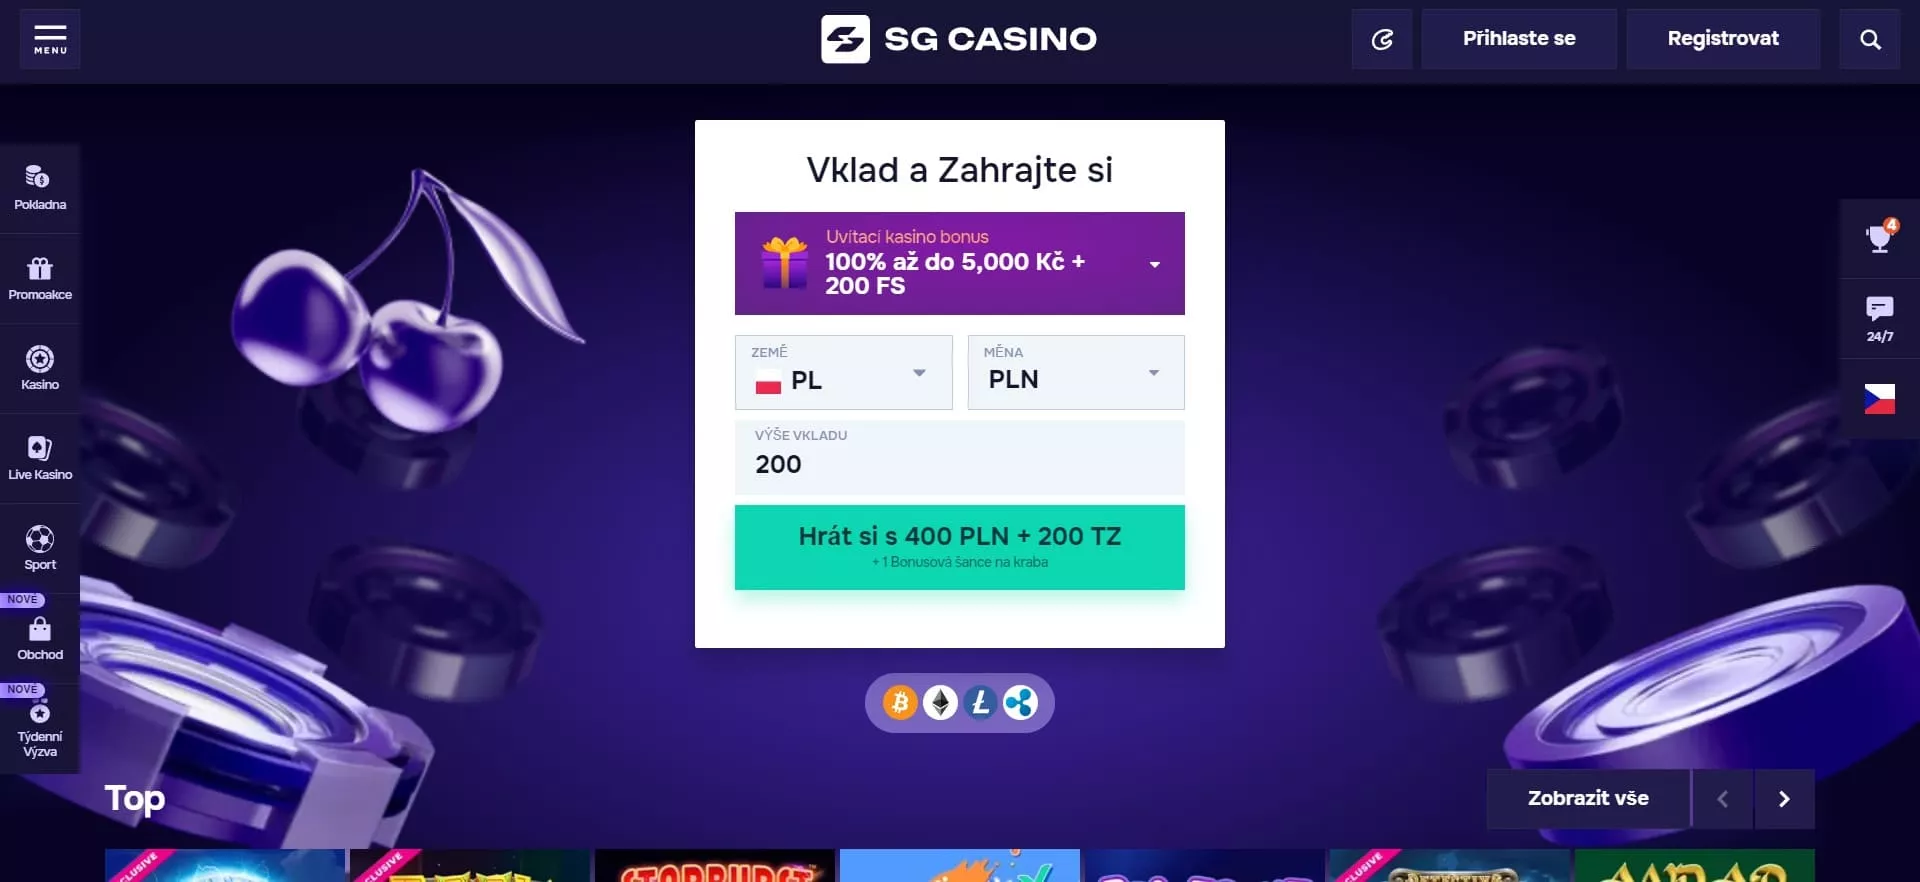Click the Ethereum payment icon
This screenshot has height=882, width=1920.
(x=940, y=703)
